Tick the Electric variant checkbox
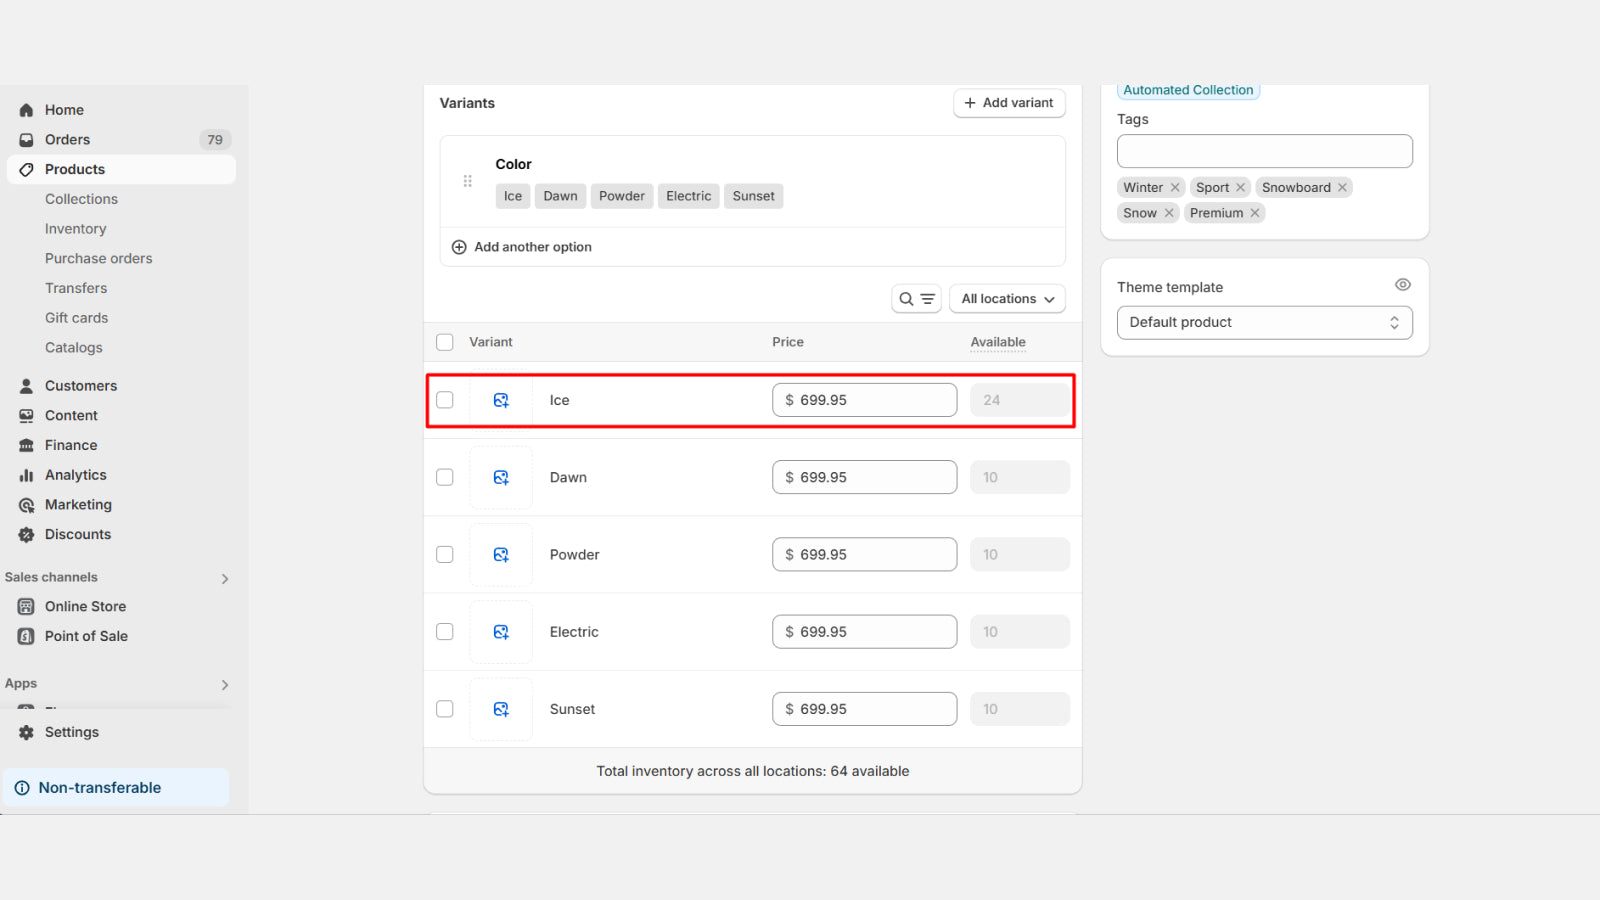The width and height of the screenshot is (1600, 900). click(445, 632)
